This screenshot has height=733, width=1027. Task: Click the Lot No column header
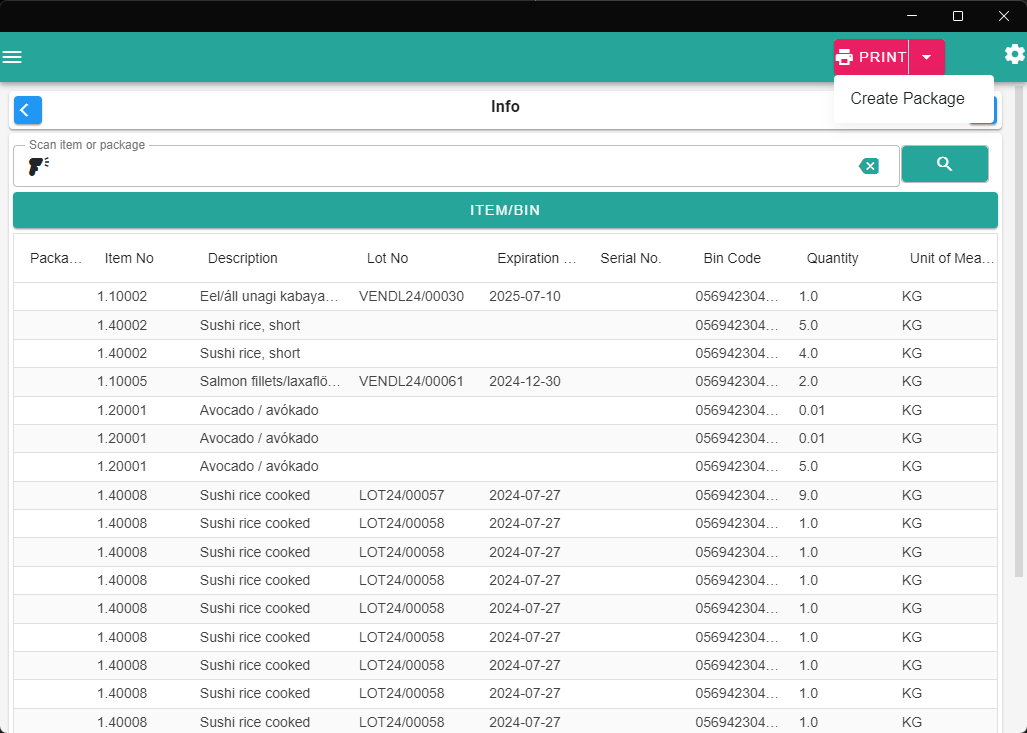pos(387,258)
